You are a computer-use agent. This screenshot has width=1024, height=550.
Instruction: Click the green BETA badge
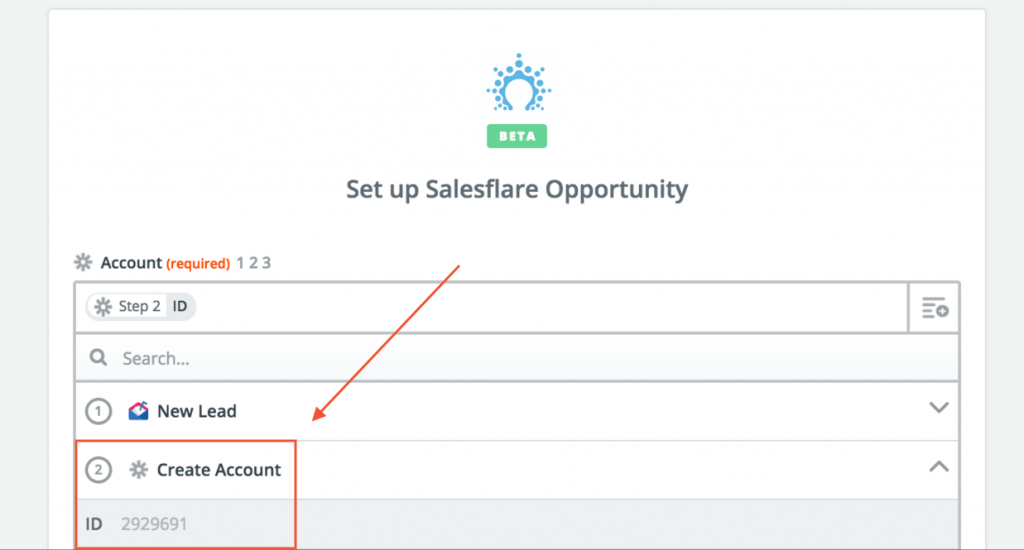coord(517,137)
